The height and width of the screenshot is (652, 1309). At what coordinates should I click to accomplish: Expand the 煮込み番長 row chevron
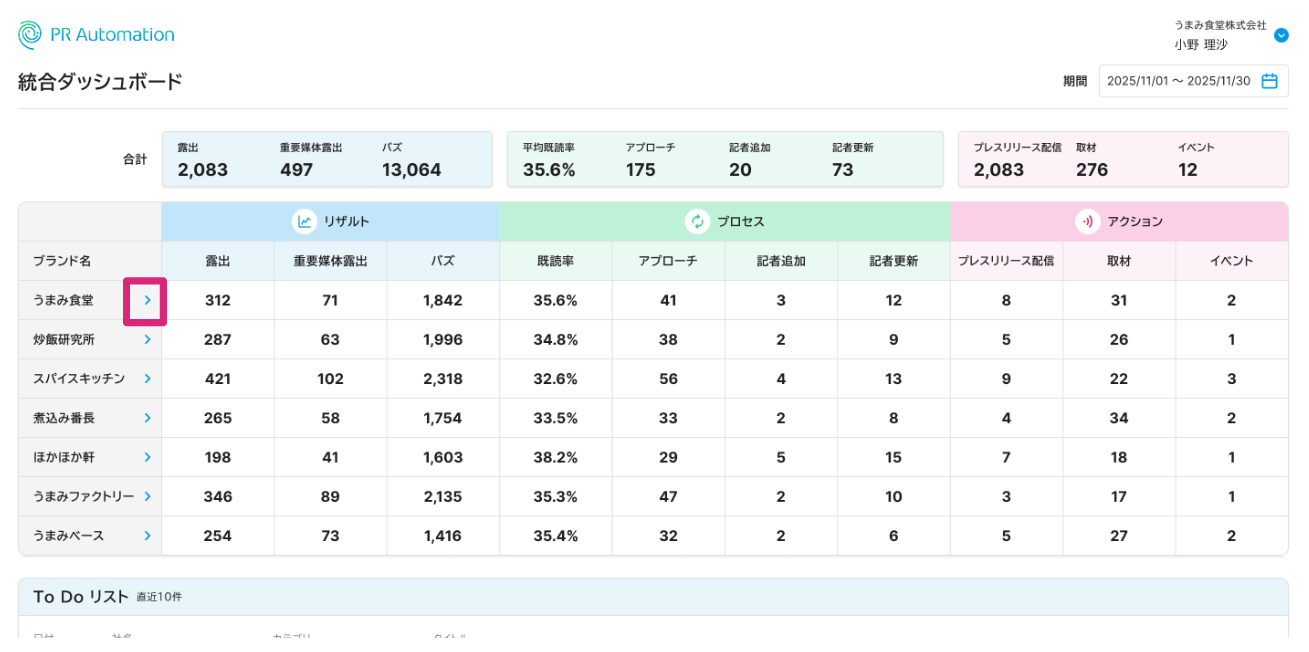click(147, 418)
